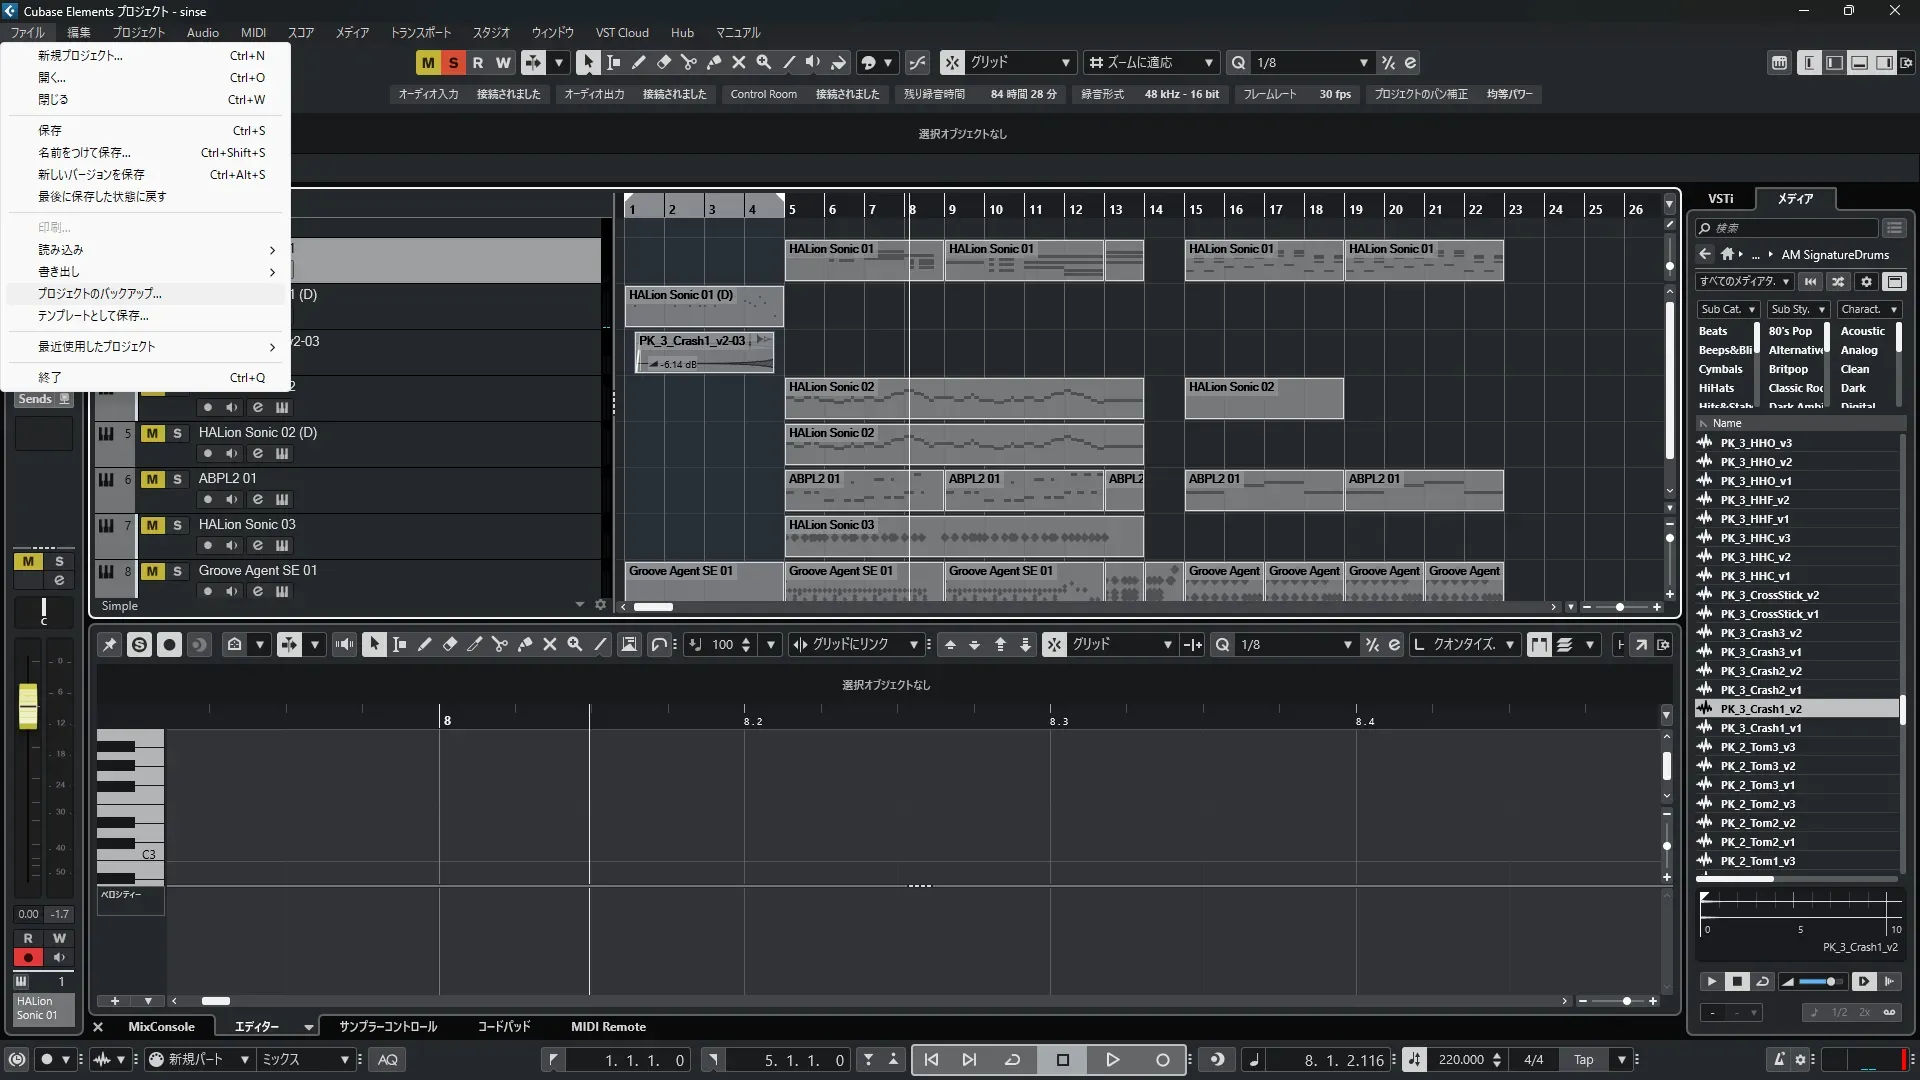Select the Eraser tool in the top toolbar
This screenshot has height=1080, width=1920.
coord(663,62)
